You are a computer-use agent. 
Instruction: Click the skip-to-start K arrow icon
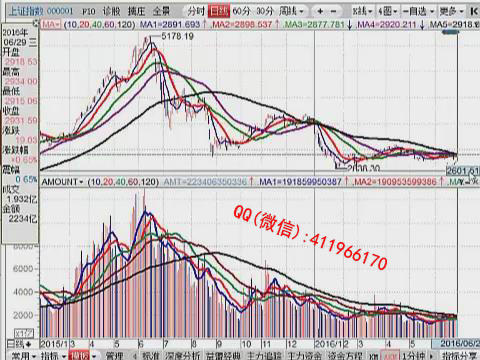(x=474, y=11)
